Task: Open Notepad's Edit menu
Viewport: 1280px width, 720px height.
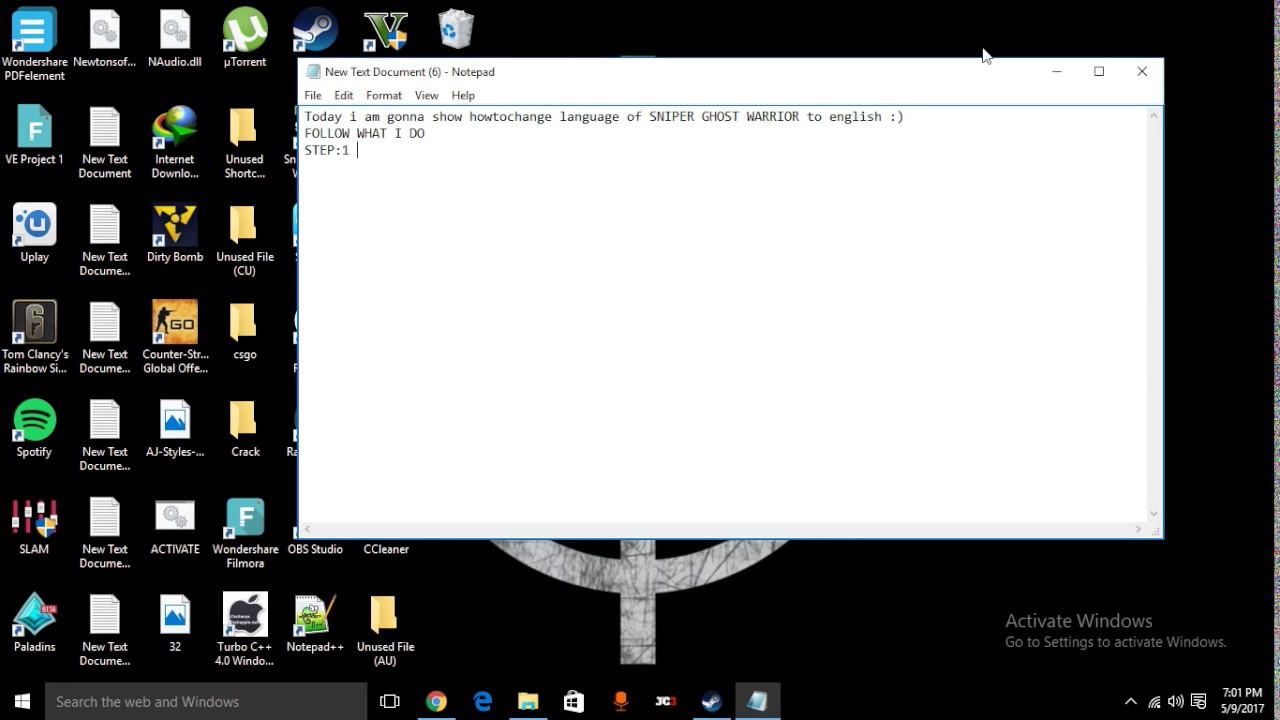Action: click(x=344, y=95)
